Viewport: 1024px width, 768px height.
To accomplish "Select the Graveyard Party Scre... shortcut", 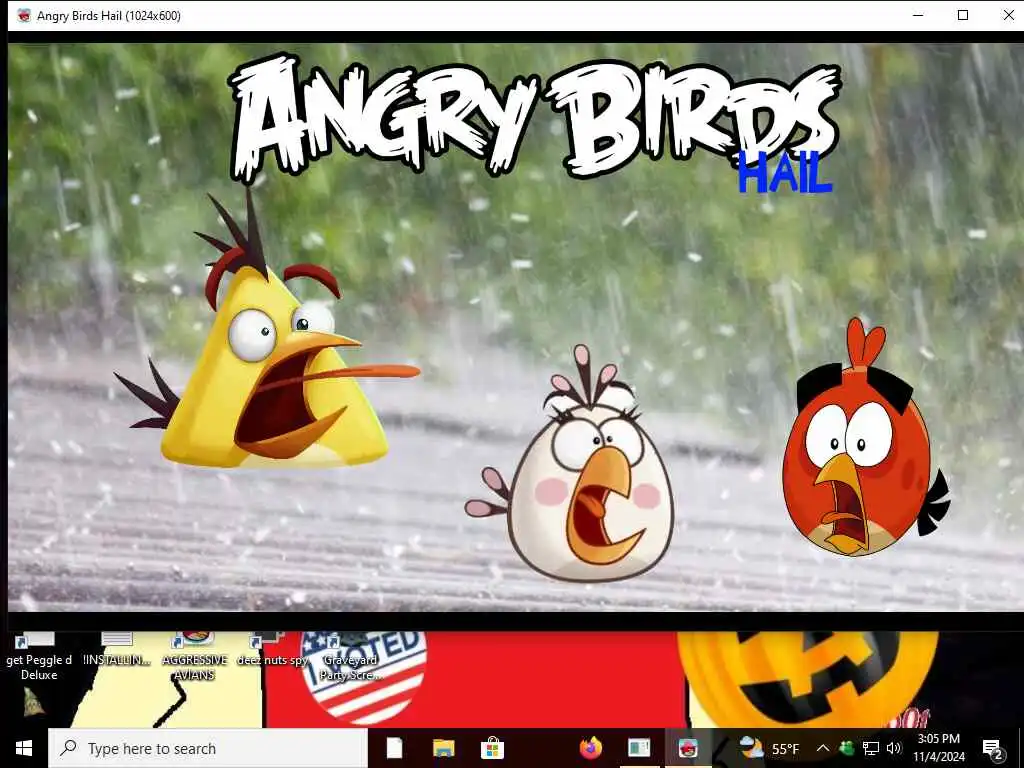I will [349, 657].
